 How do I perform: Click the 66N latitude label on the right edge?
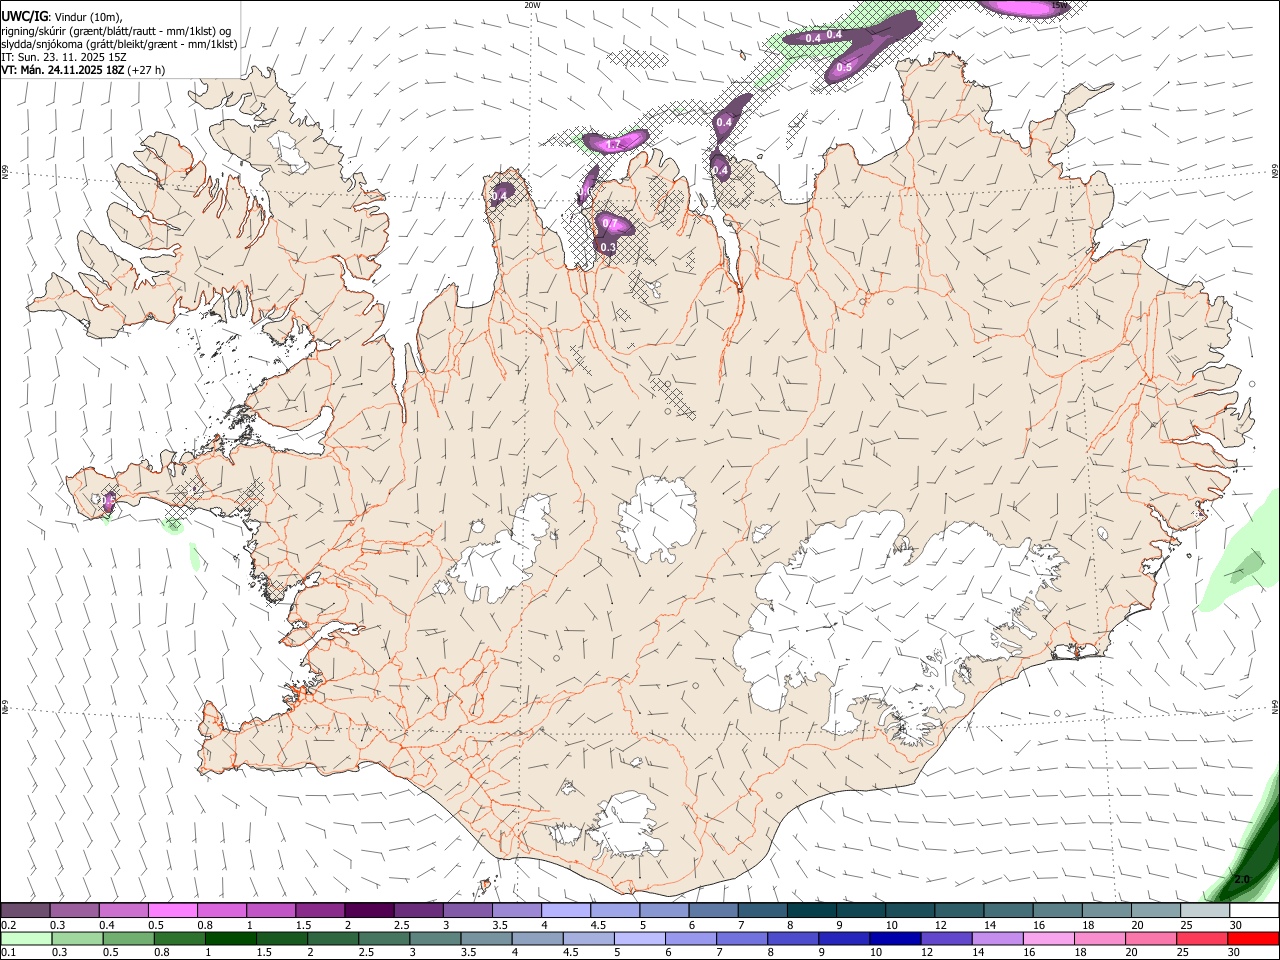point(1275,172)
